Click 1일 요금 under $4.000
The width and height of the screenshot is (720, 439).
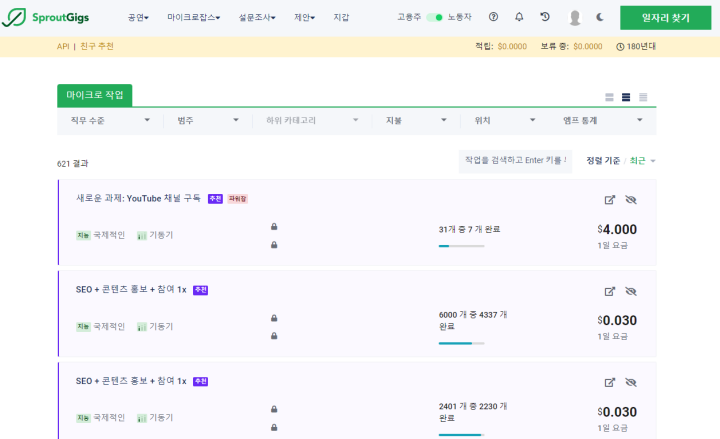tap(612, 245)
